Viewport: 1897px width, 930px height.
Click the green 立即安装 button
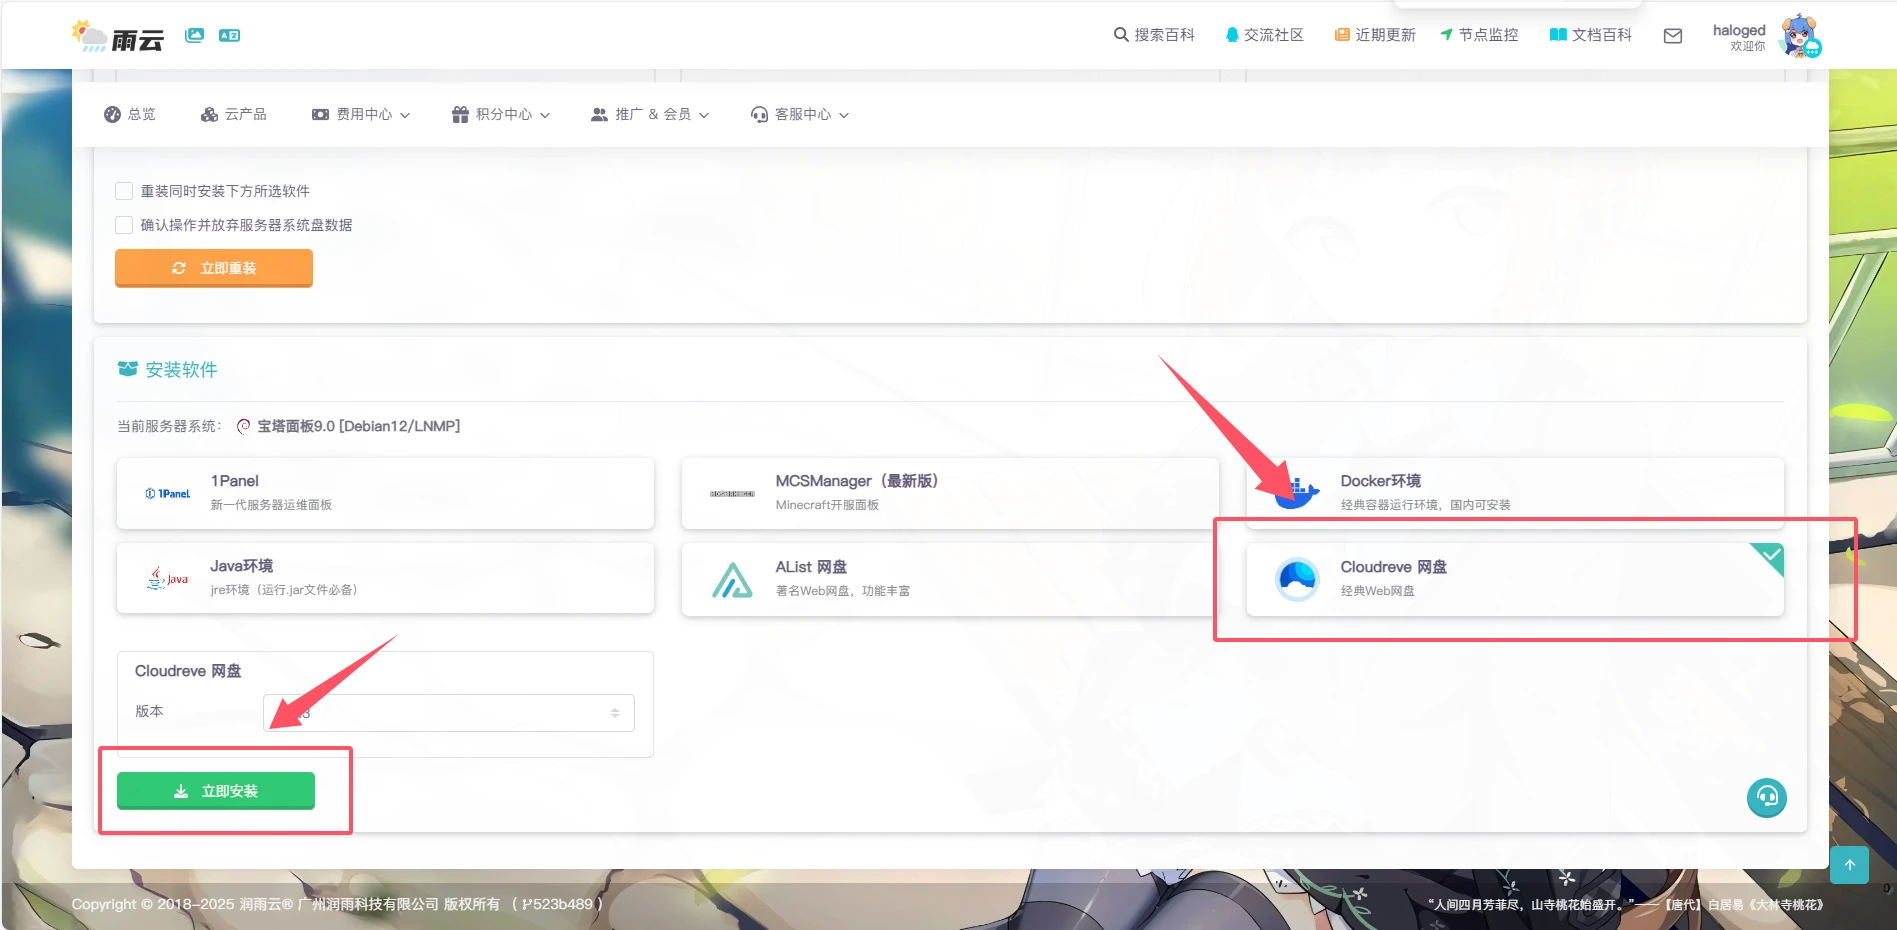[216, 791]
